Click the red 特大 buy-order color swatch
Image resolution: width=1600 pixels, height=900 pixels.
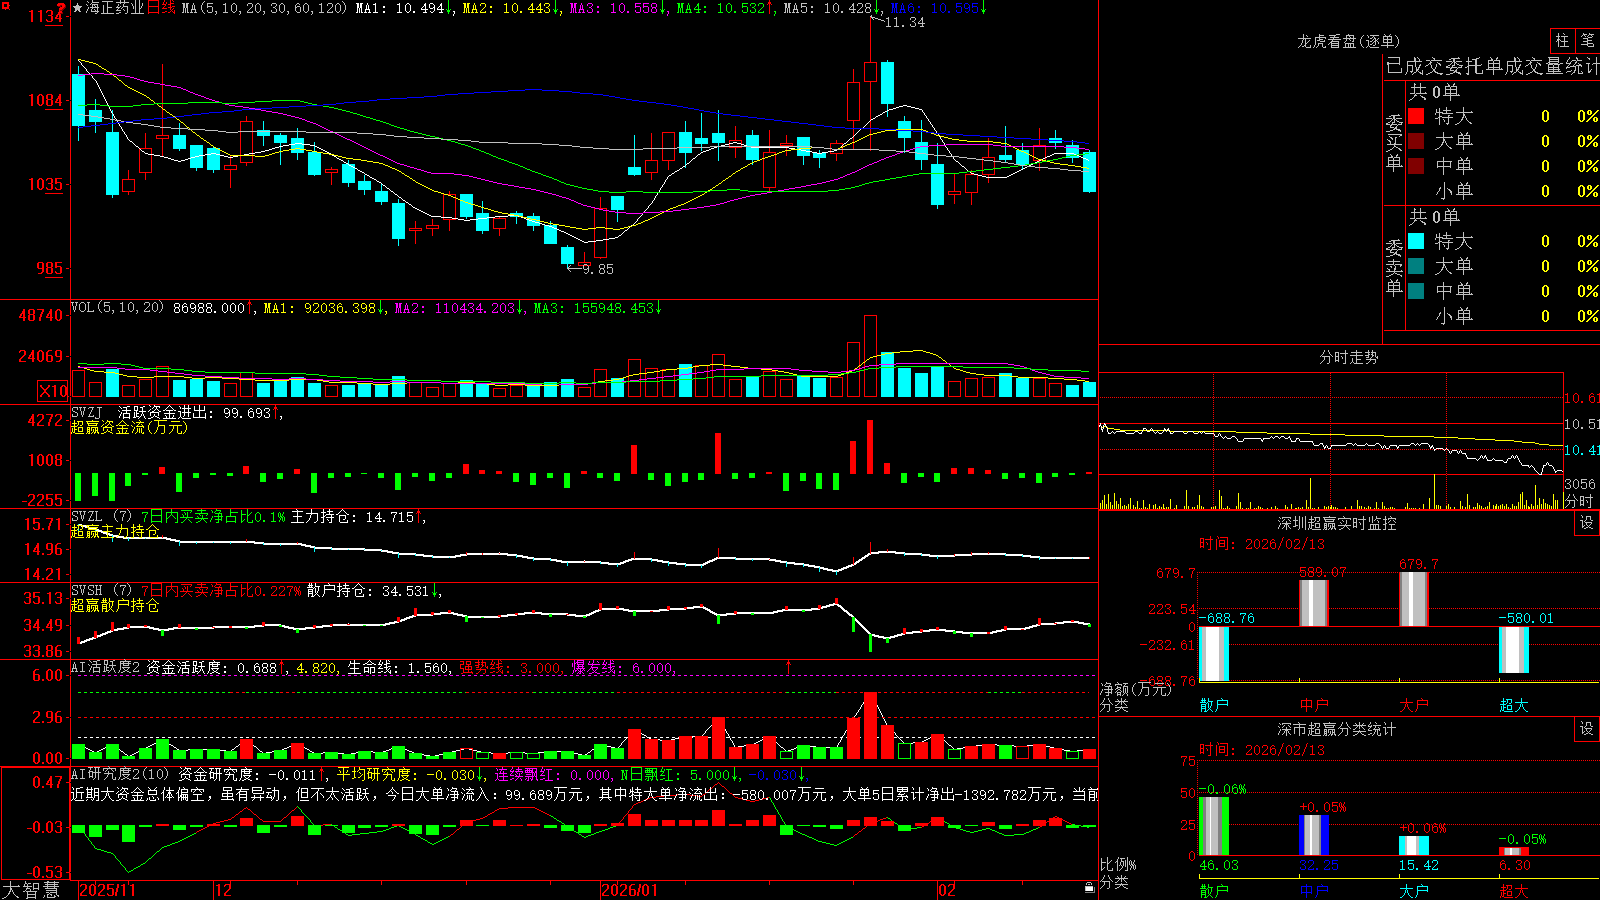click(x=1416, y=116)
